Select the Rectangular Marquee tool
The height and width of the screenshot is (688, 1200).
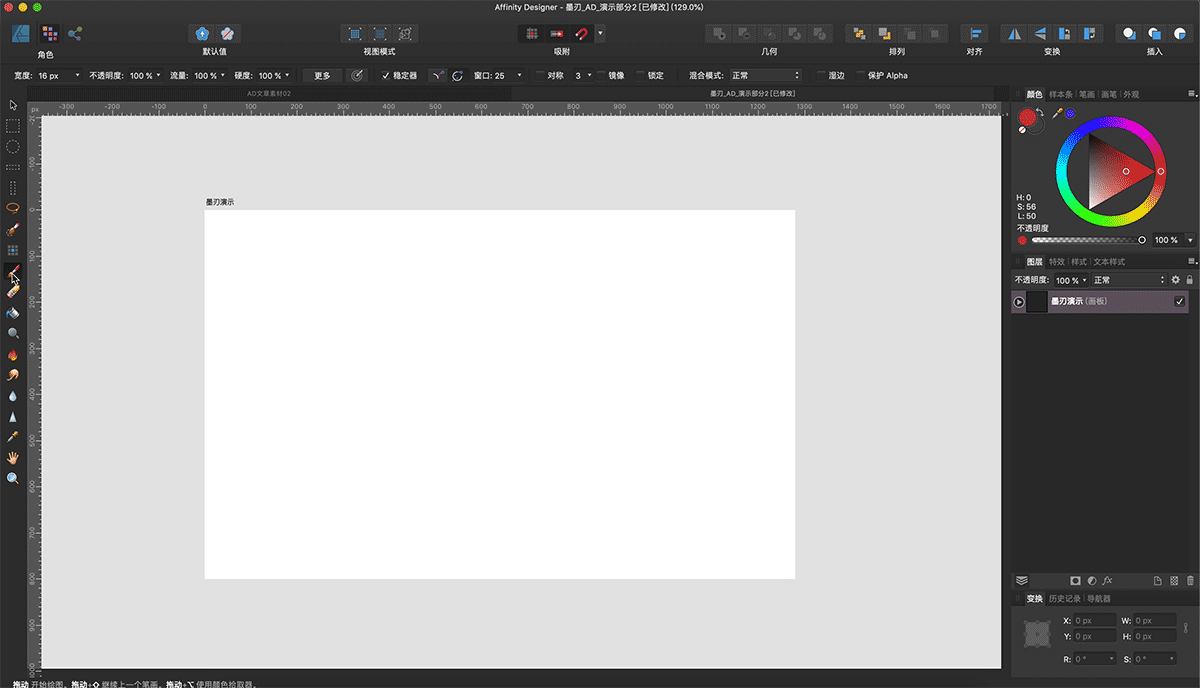coord(13,126)
